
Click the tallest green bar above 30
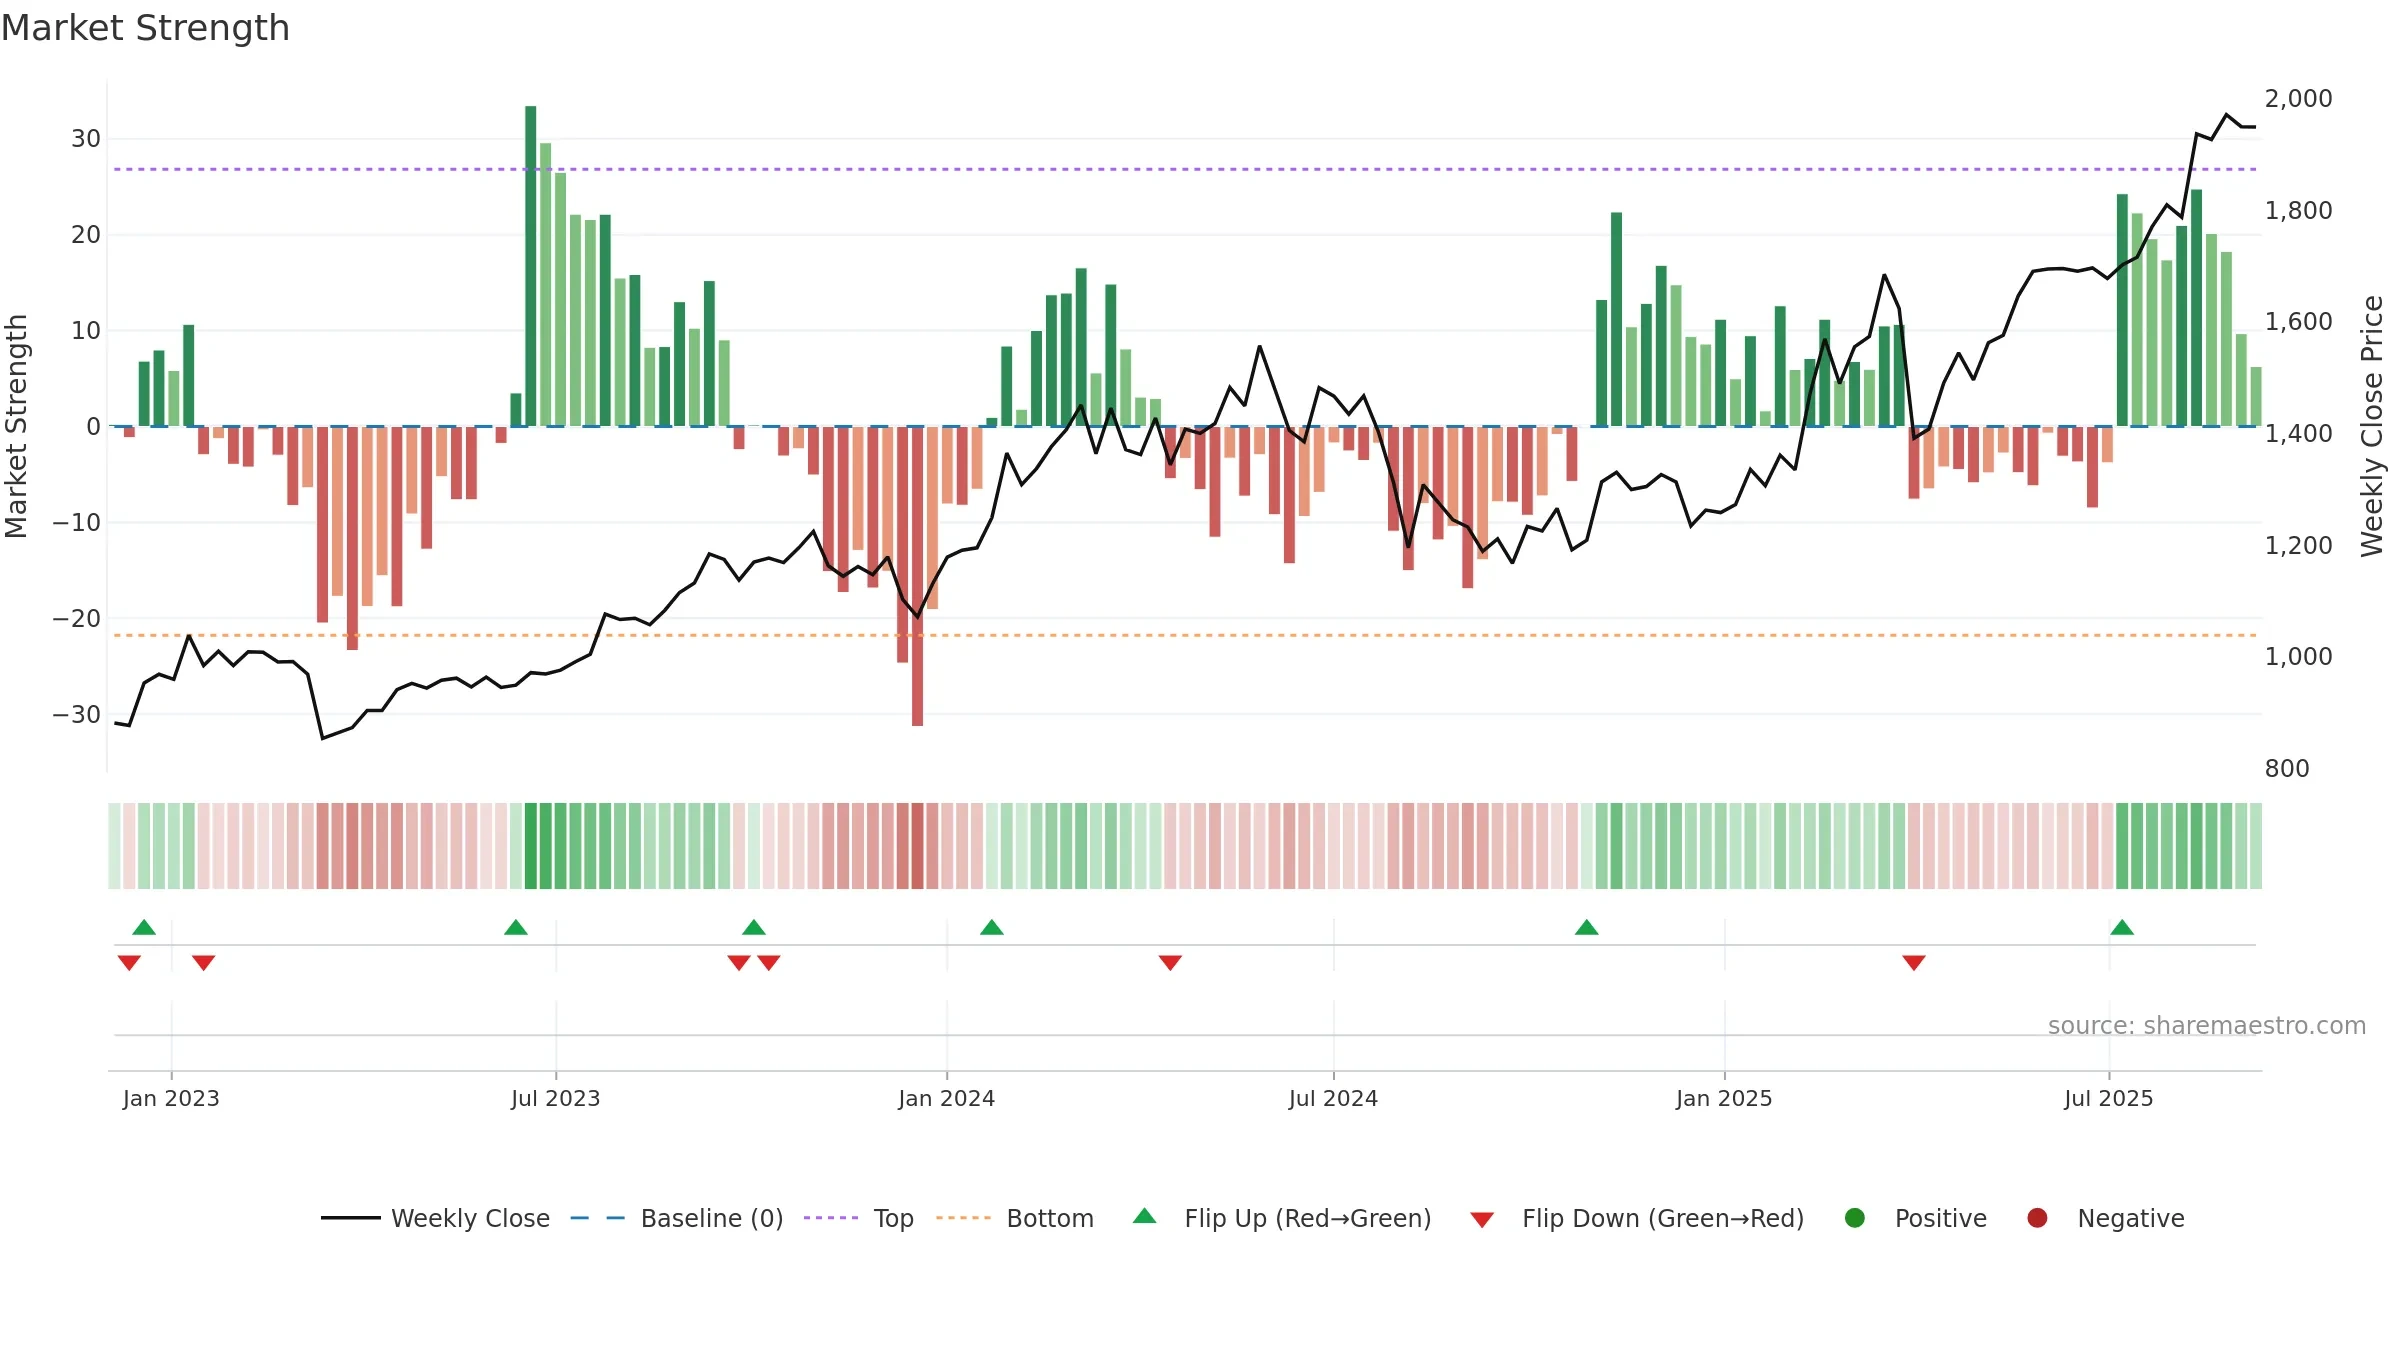pos(531,266)
